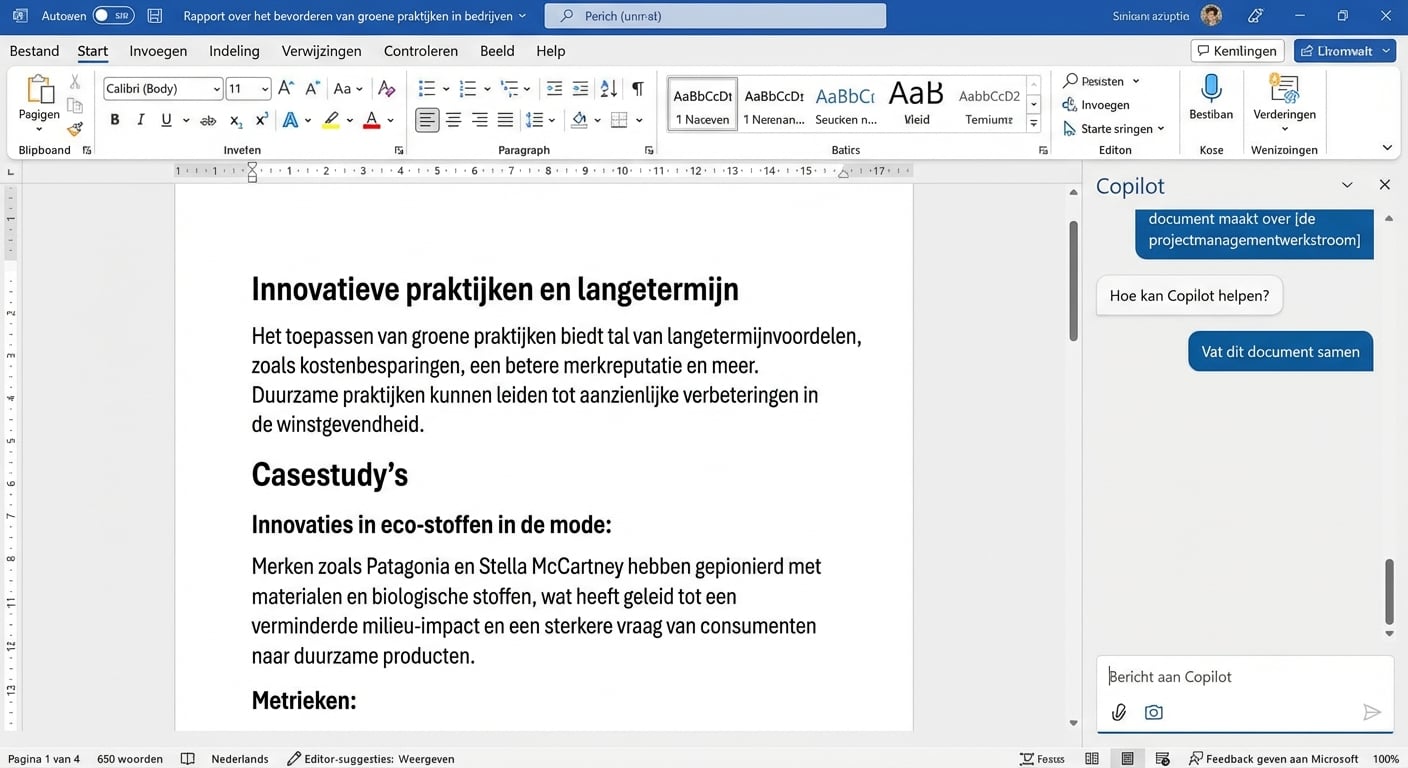1408x768 pixels.
Task: Attach a file in the Copilot chat
Action: point(1119,712)
